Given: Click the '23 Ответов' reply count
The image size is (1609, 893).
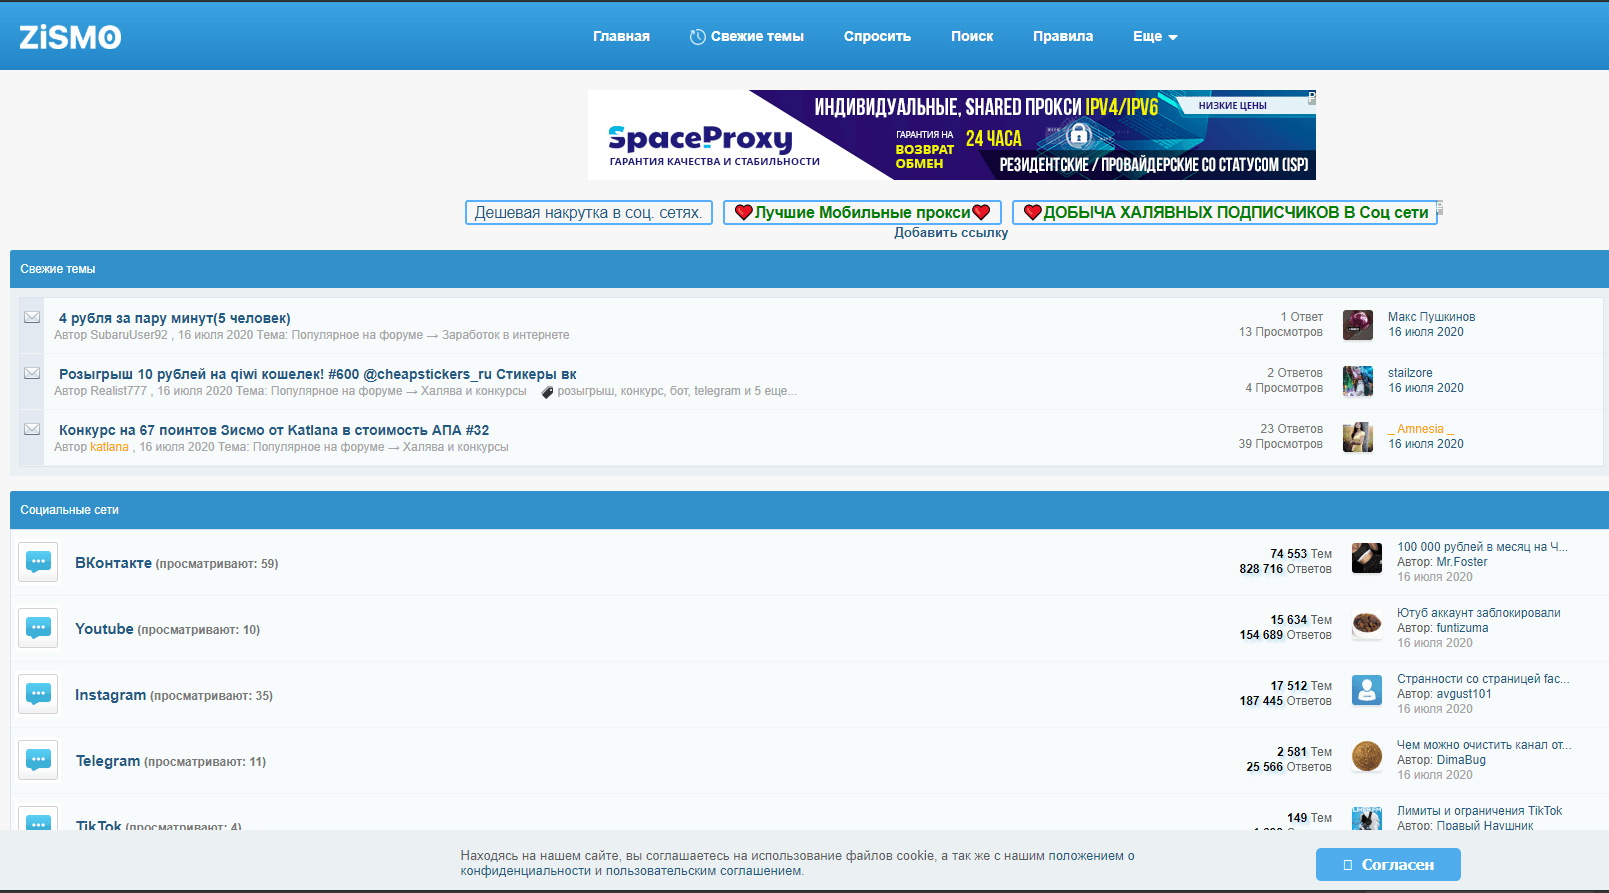Looking at the screenshot, I should 1291,429.
